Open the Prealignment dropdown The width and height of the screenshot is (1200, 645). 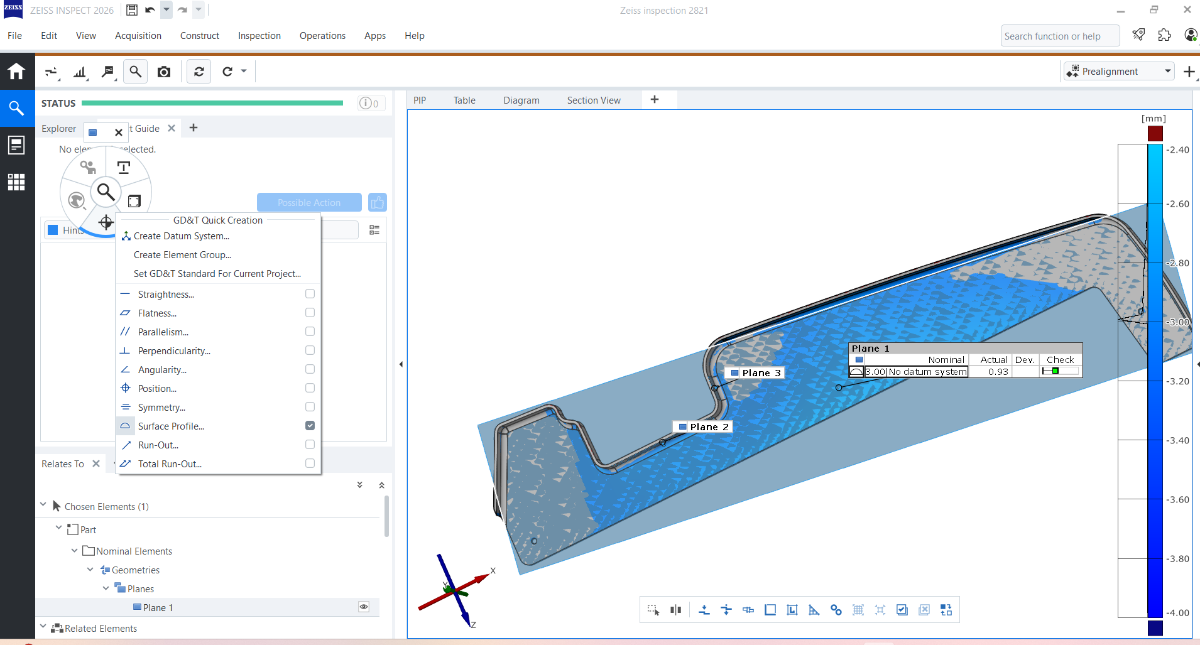pos(1119,72)
